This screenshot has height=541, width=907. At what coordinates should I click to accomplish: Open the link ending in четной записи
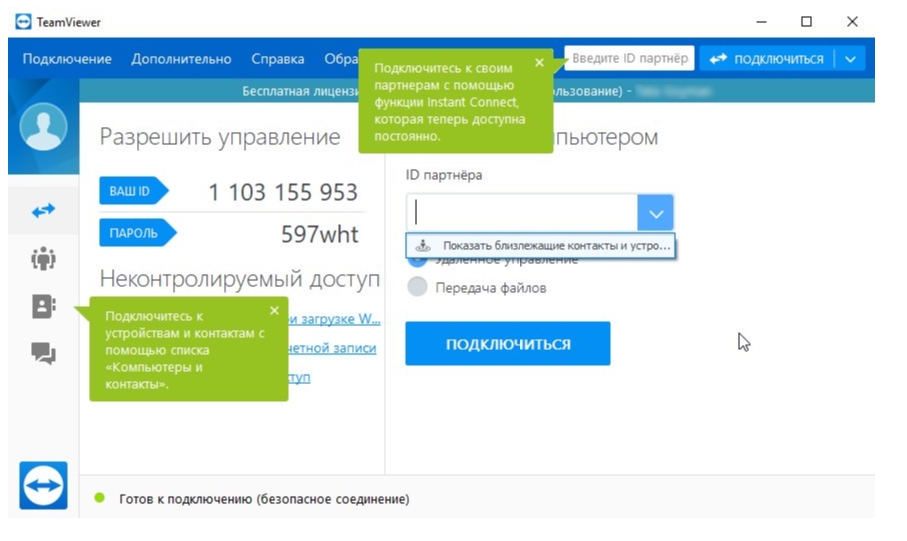(x=332, y=348)
